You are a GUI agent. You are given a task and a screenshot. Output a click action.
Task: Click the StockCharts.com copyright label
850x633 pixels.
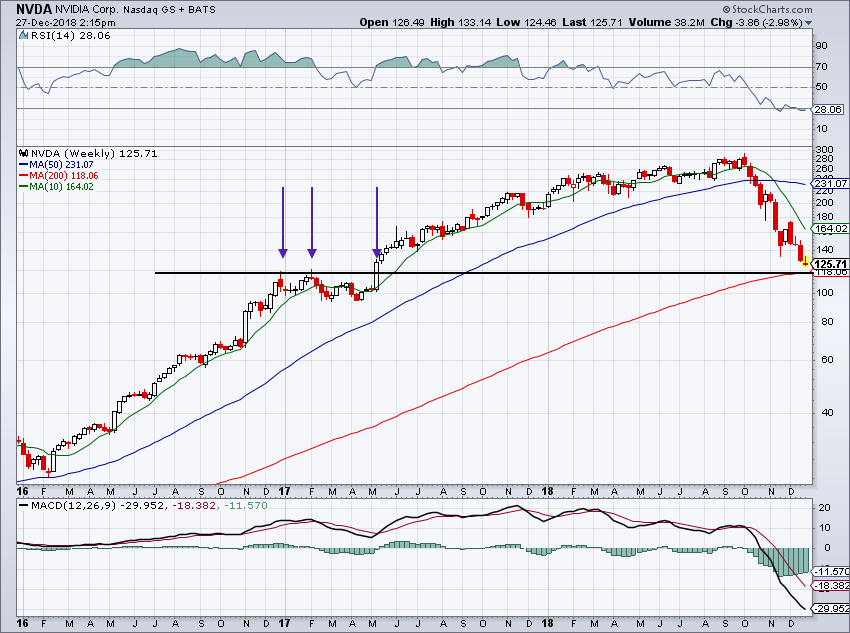[x=768, y=9]
